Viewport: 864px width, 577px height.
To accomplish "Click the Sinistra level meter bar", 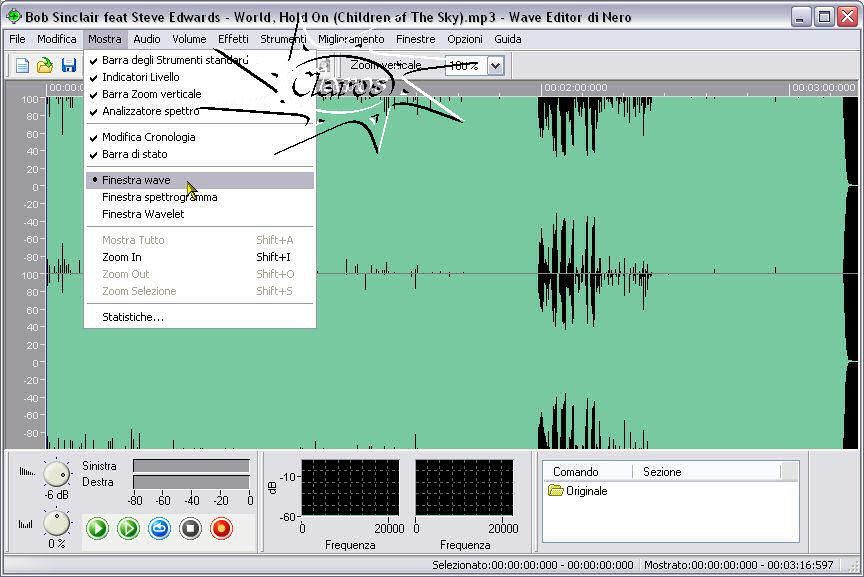I will [x=191, y=466].
